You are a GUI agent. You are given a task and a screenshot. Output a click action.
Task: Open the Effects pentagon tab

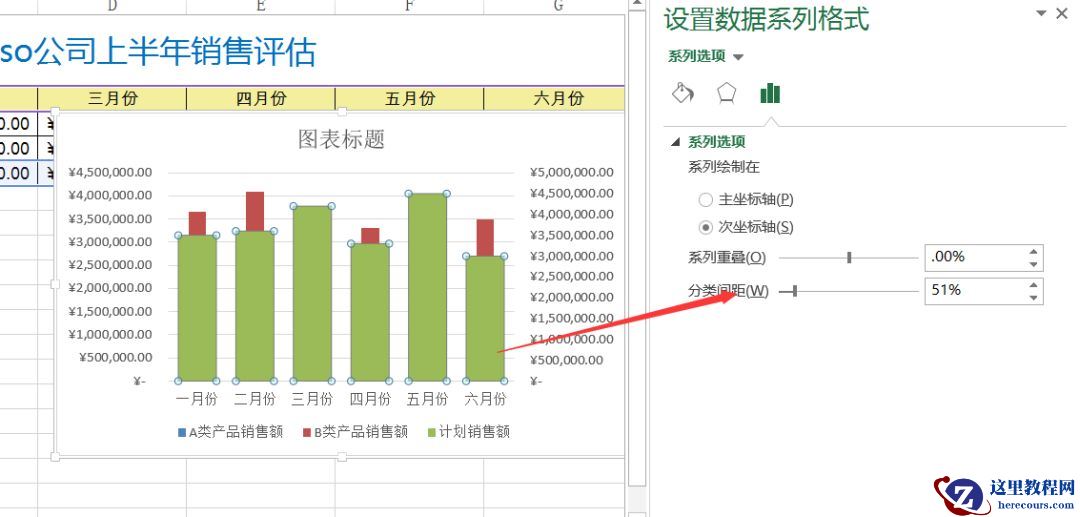(726, 93)
